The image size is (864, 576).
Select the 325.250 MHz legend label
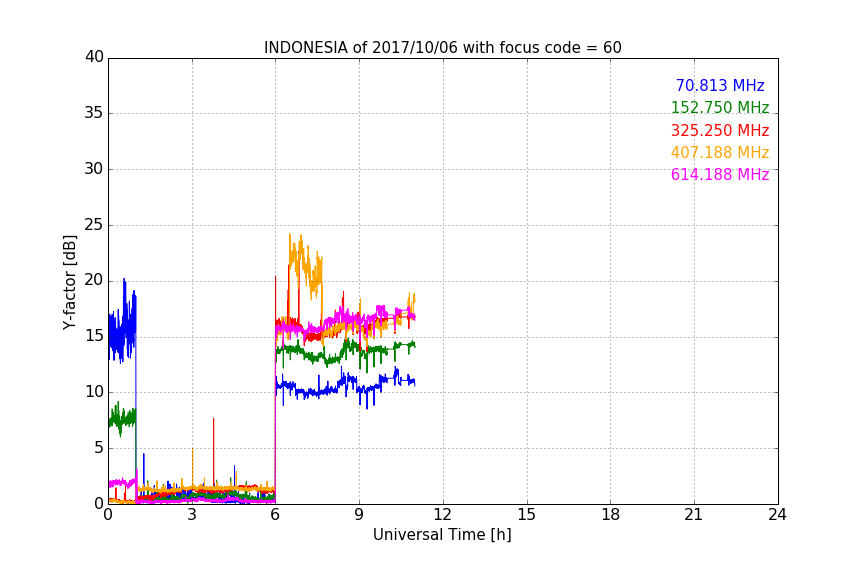[720, 130]
